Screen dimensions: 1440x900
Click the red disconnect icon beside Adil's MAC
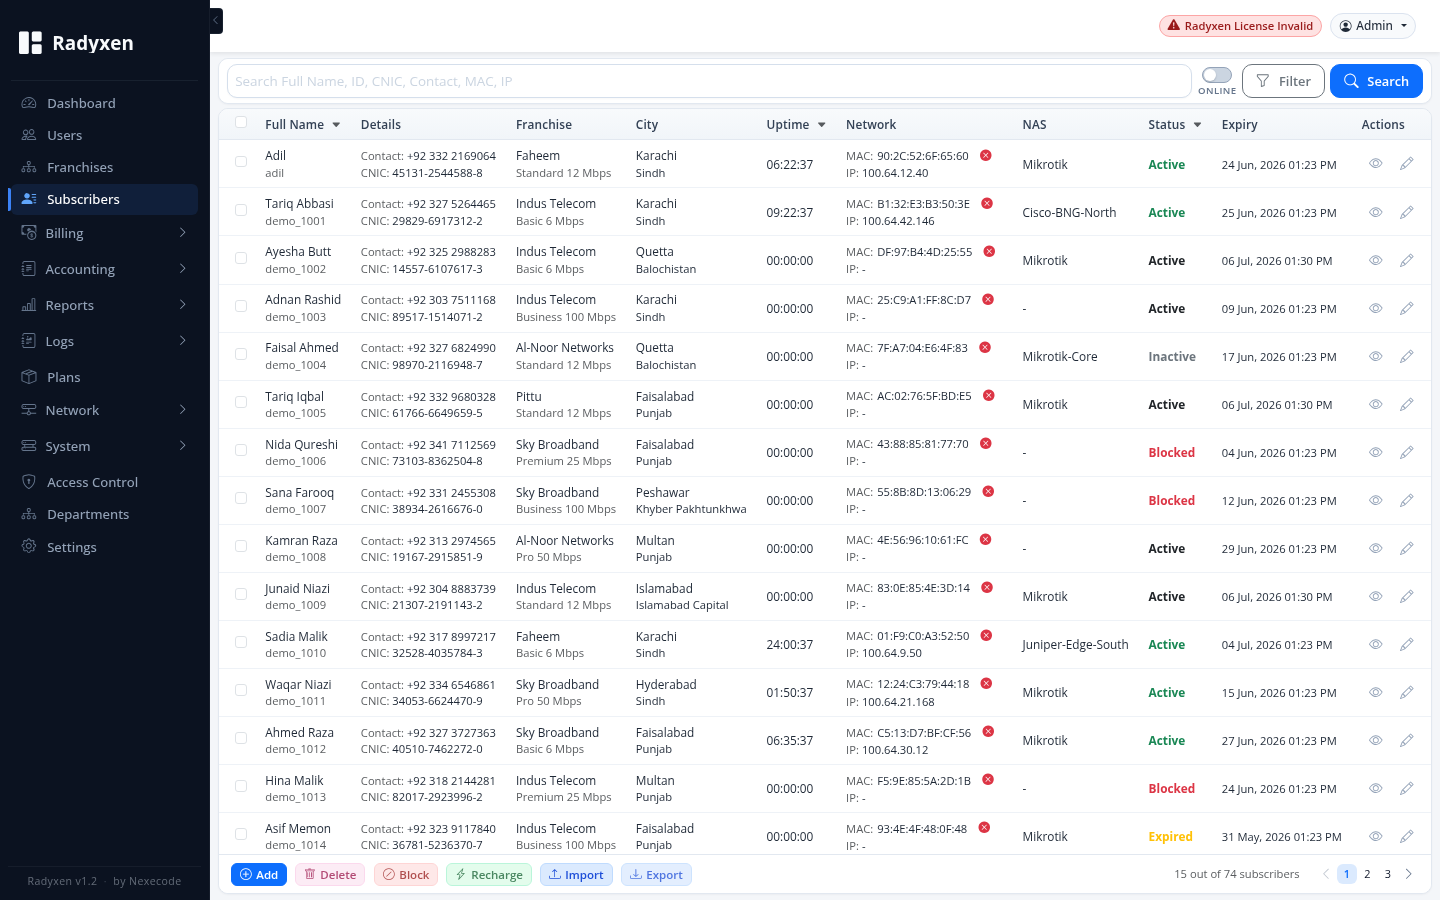coord(985,155)
